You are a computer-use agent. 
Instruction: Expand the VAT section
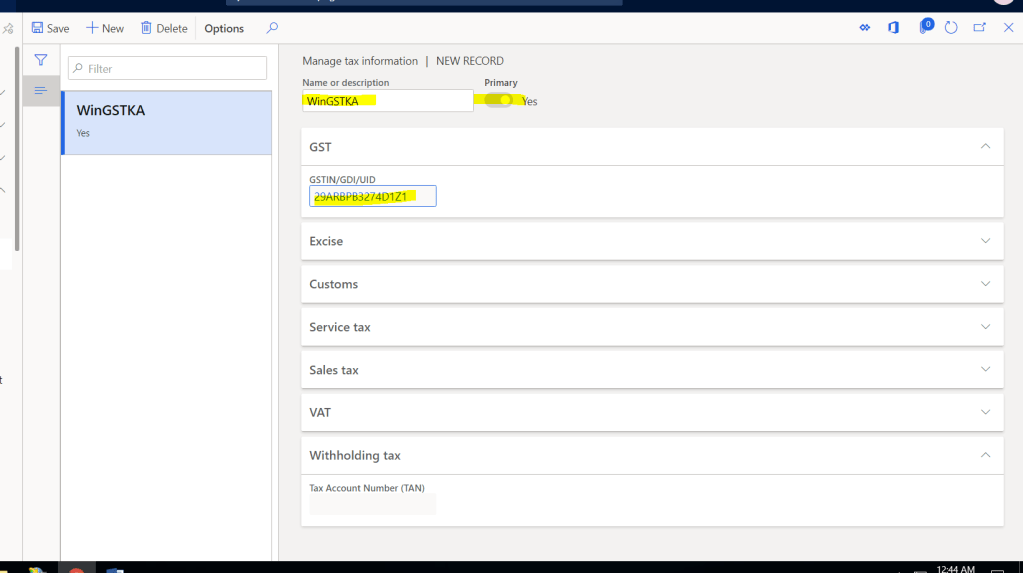(985, 412)
